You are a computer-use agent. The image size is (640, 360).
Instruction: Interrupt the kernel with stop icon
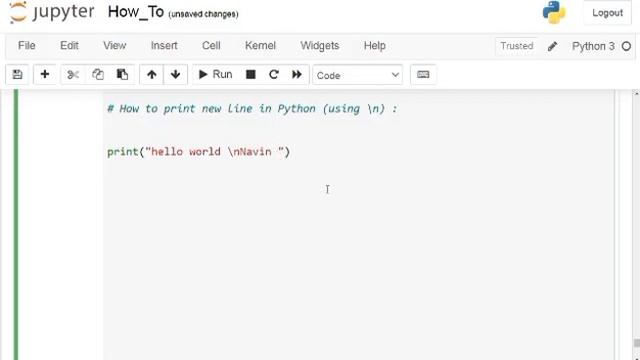251,75
